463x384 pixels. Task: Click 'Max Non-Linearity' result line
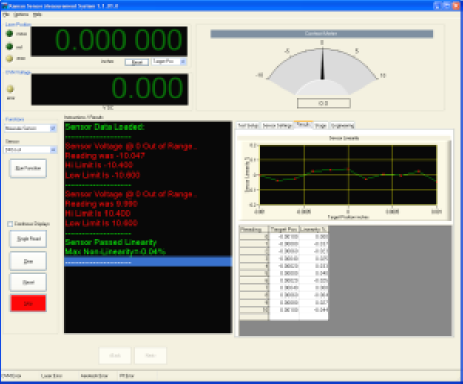tap(115, 251)
